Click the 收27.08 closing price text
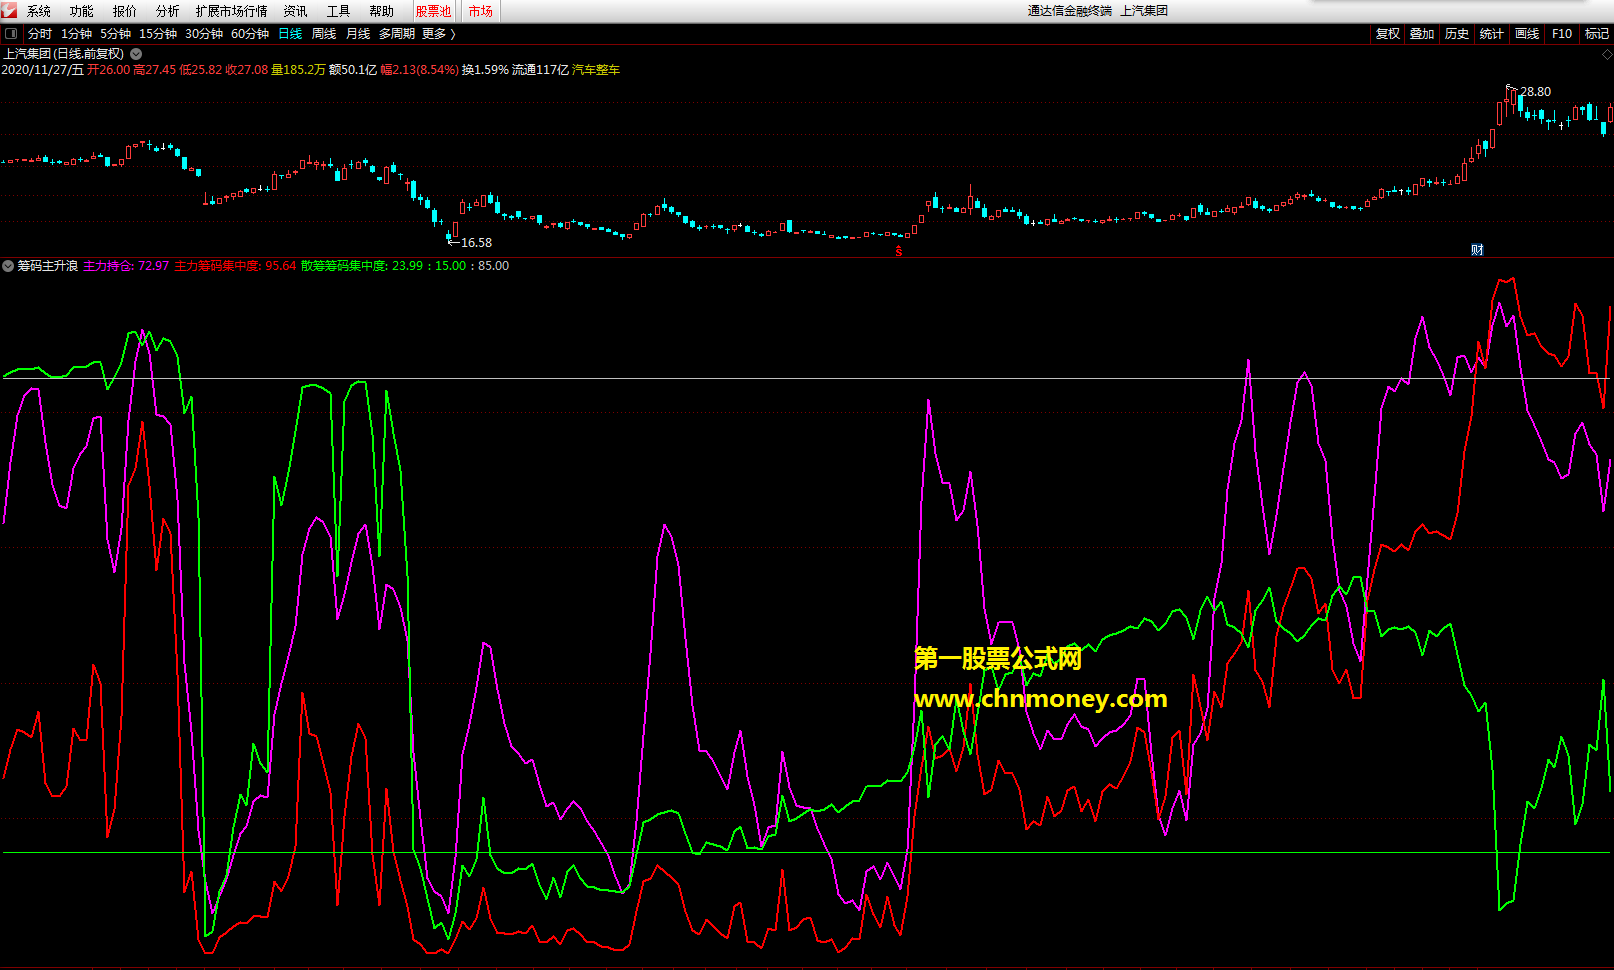Viewport: 1614px width, 970px height. (x=247, y=70)
